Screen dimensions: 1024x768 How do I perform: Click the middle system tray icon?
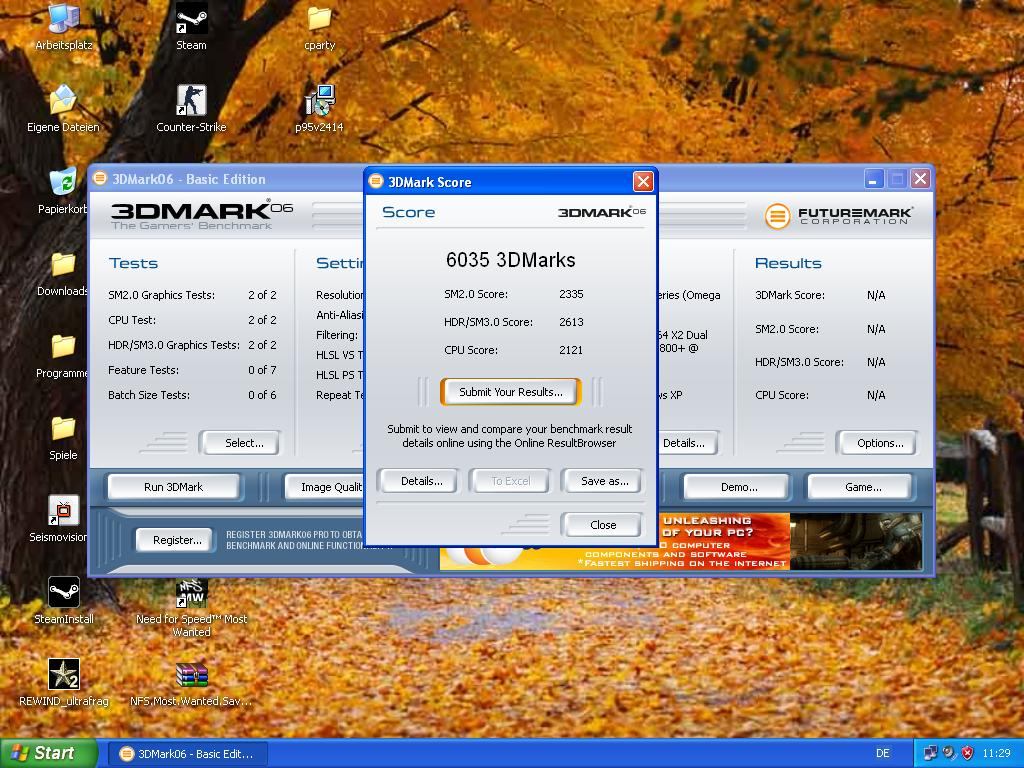point(949,753)
